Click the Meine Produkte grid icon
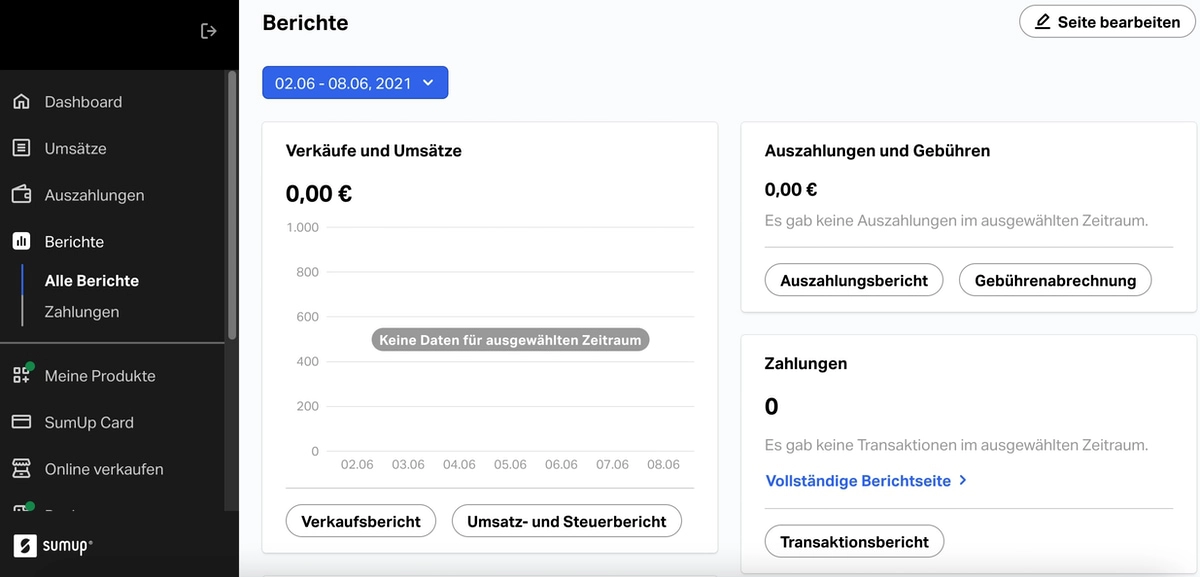1200x577 pixels. pyautogui.click(x=21, y=376)
